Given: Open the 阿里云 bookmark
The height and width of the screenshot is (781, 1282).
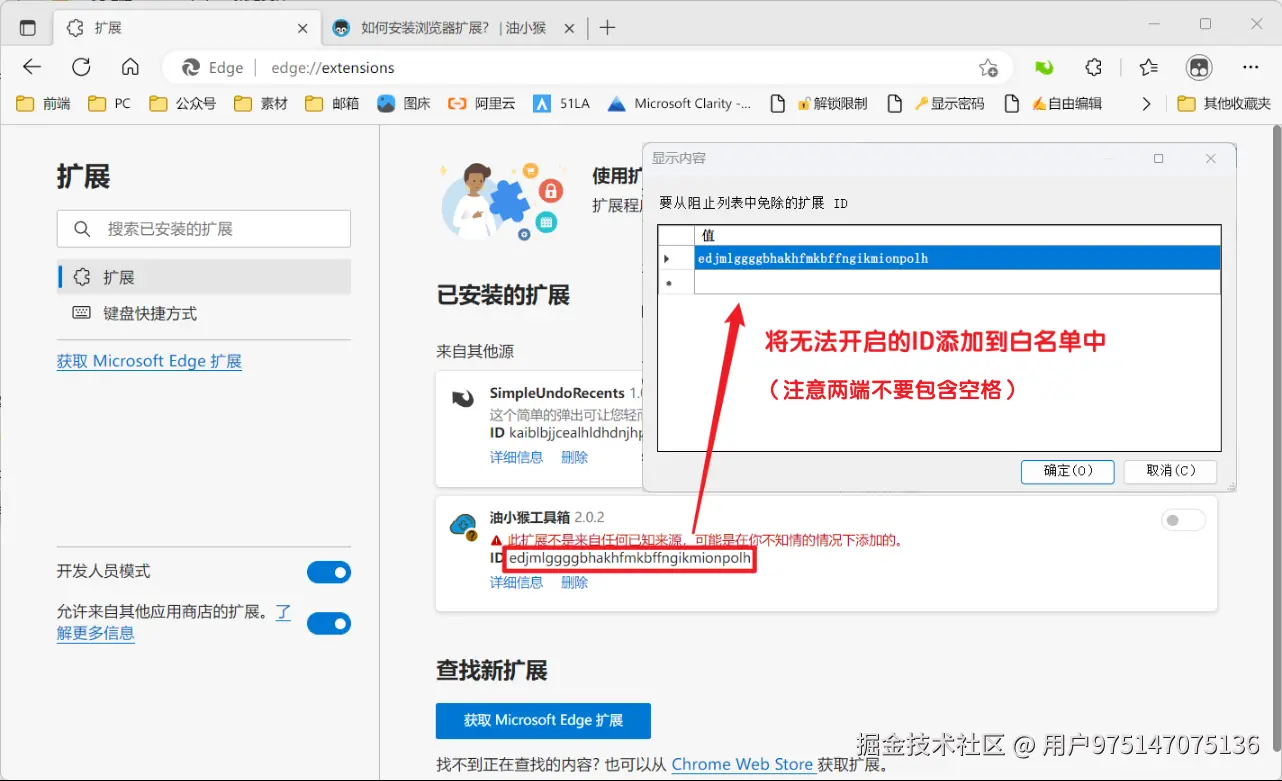Looking at the screenshot, I should tap(482, 103).
